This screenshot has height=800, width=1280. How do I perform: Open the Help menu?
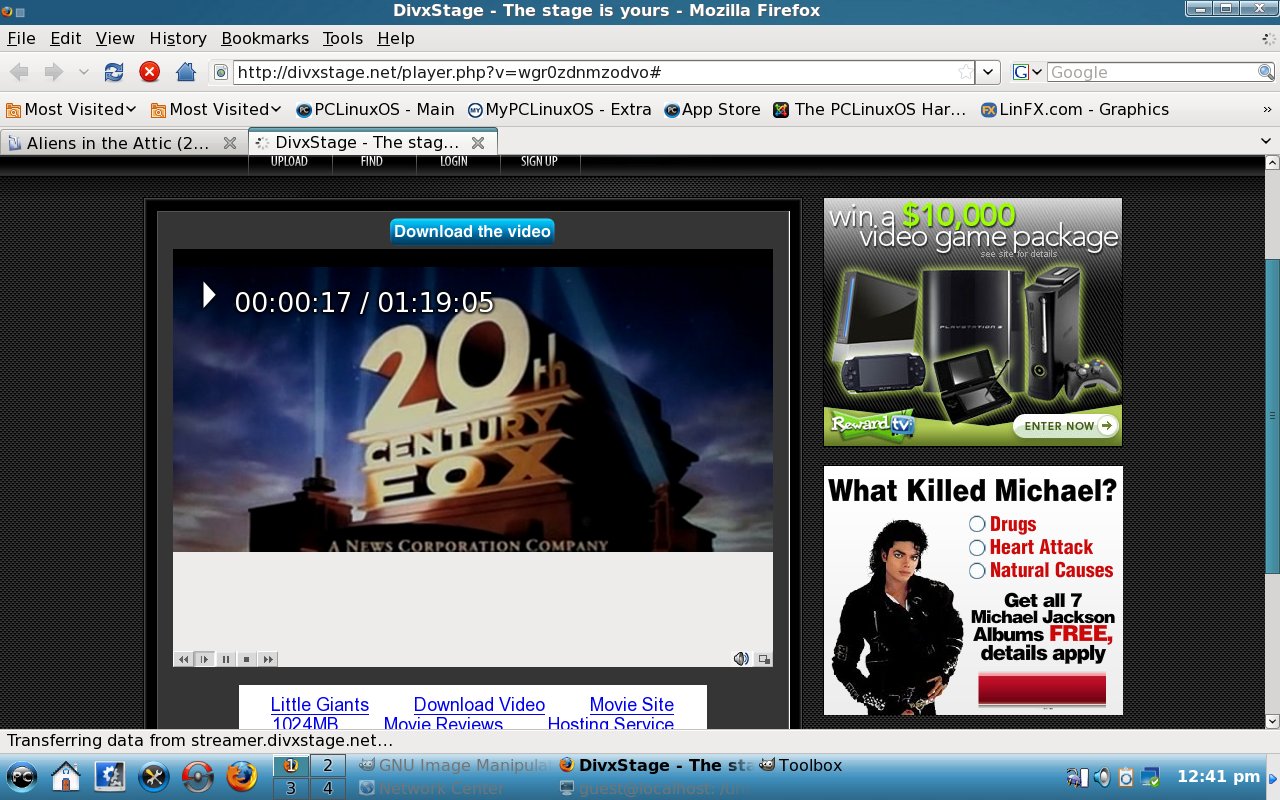coord(396,38)
